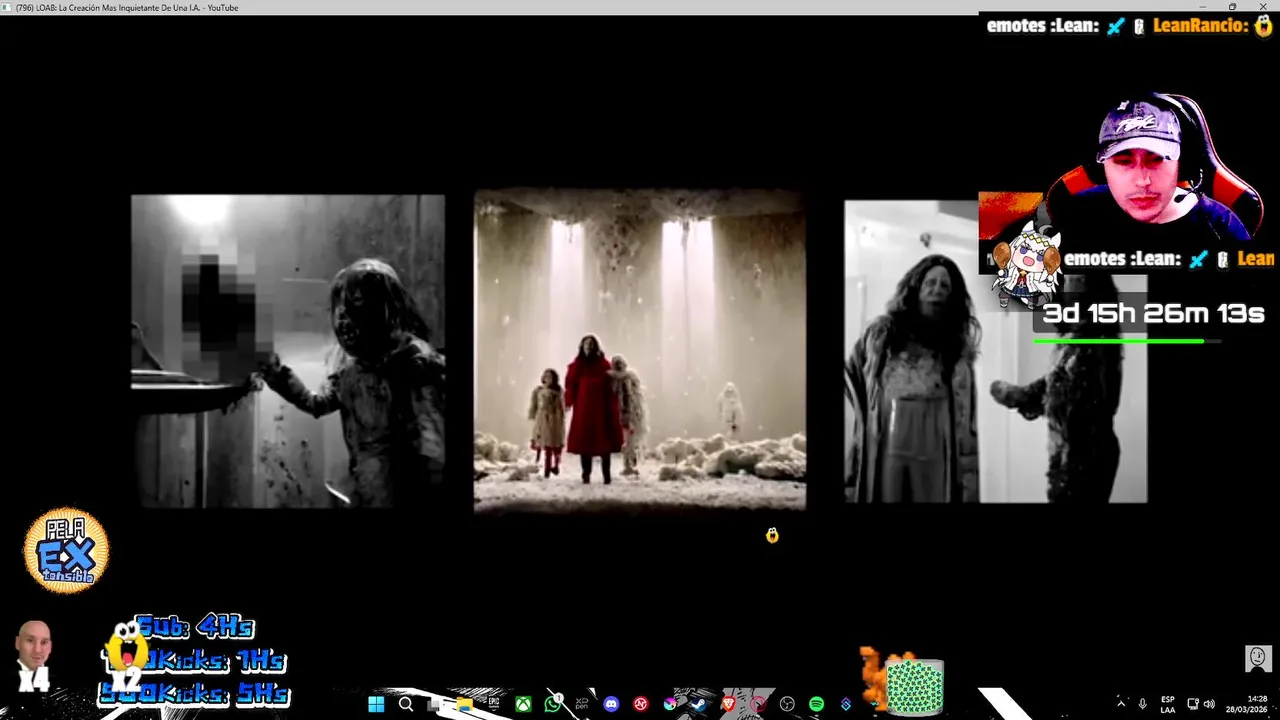Open the Xbox app icon
The image size is (1280, 720).
pos(523,704)
